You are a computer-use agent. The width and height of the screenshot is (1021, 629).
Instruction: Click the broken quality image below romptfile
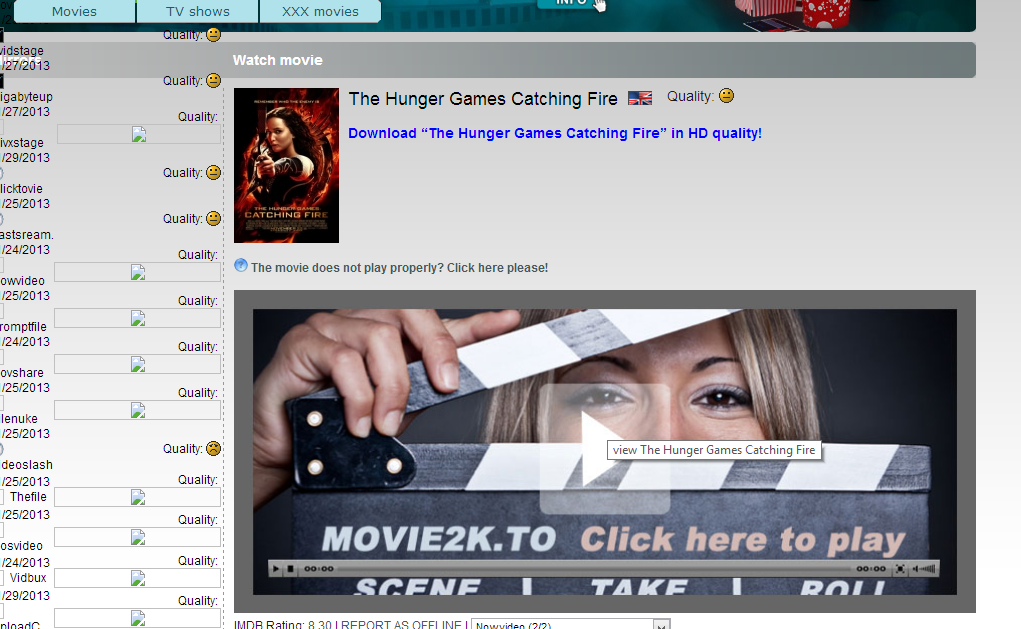click(x=137, y=364)
